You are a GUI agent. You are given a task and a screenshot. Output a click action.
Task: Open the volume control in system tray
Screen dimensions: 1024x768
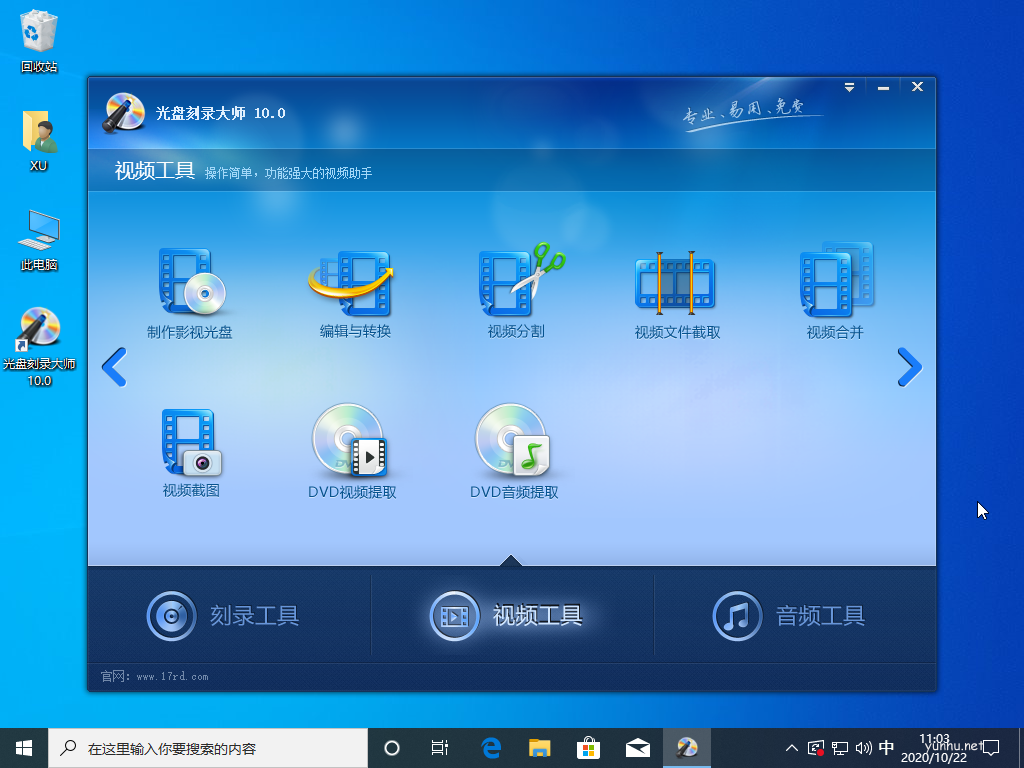(862, 748)
